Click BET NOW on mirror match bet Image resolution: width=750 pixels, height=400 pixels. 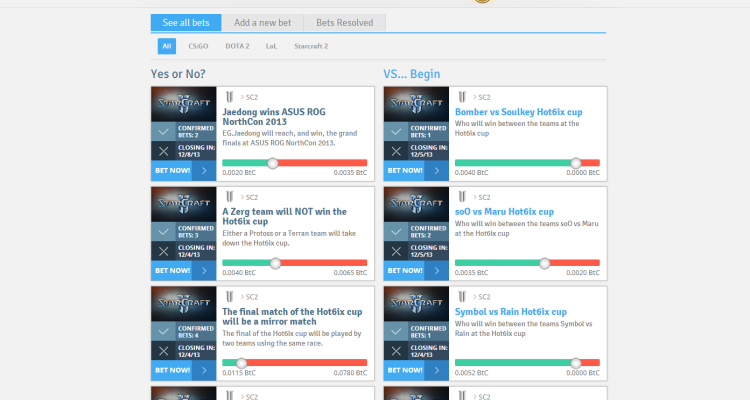click(172, 370)
